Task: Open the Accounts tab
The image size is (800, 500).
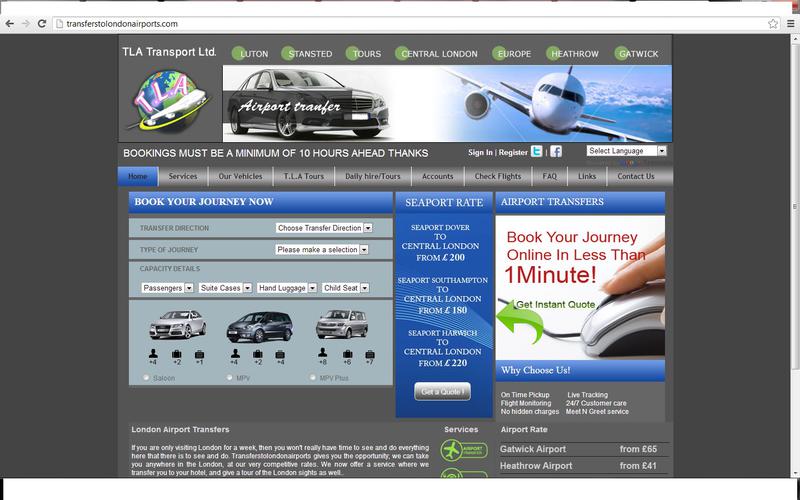Action: point(437,176)
